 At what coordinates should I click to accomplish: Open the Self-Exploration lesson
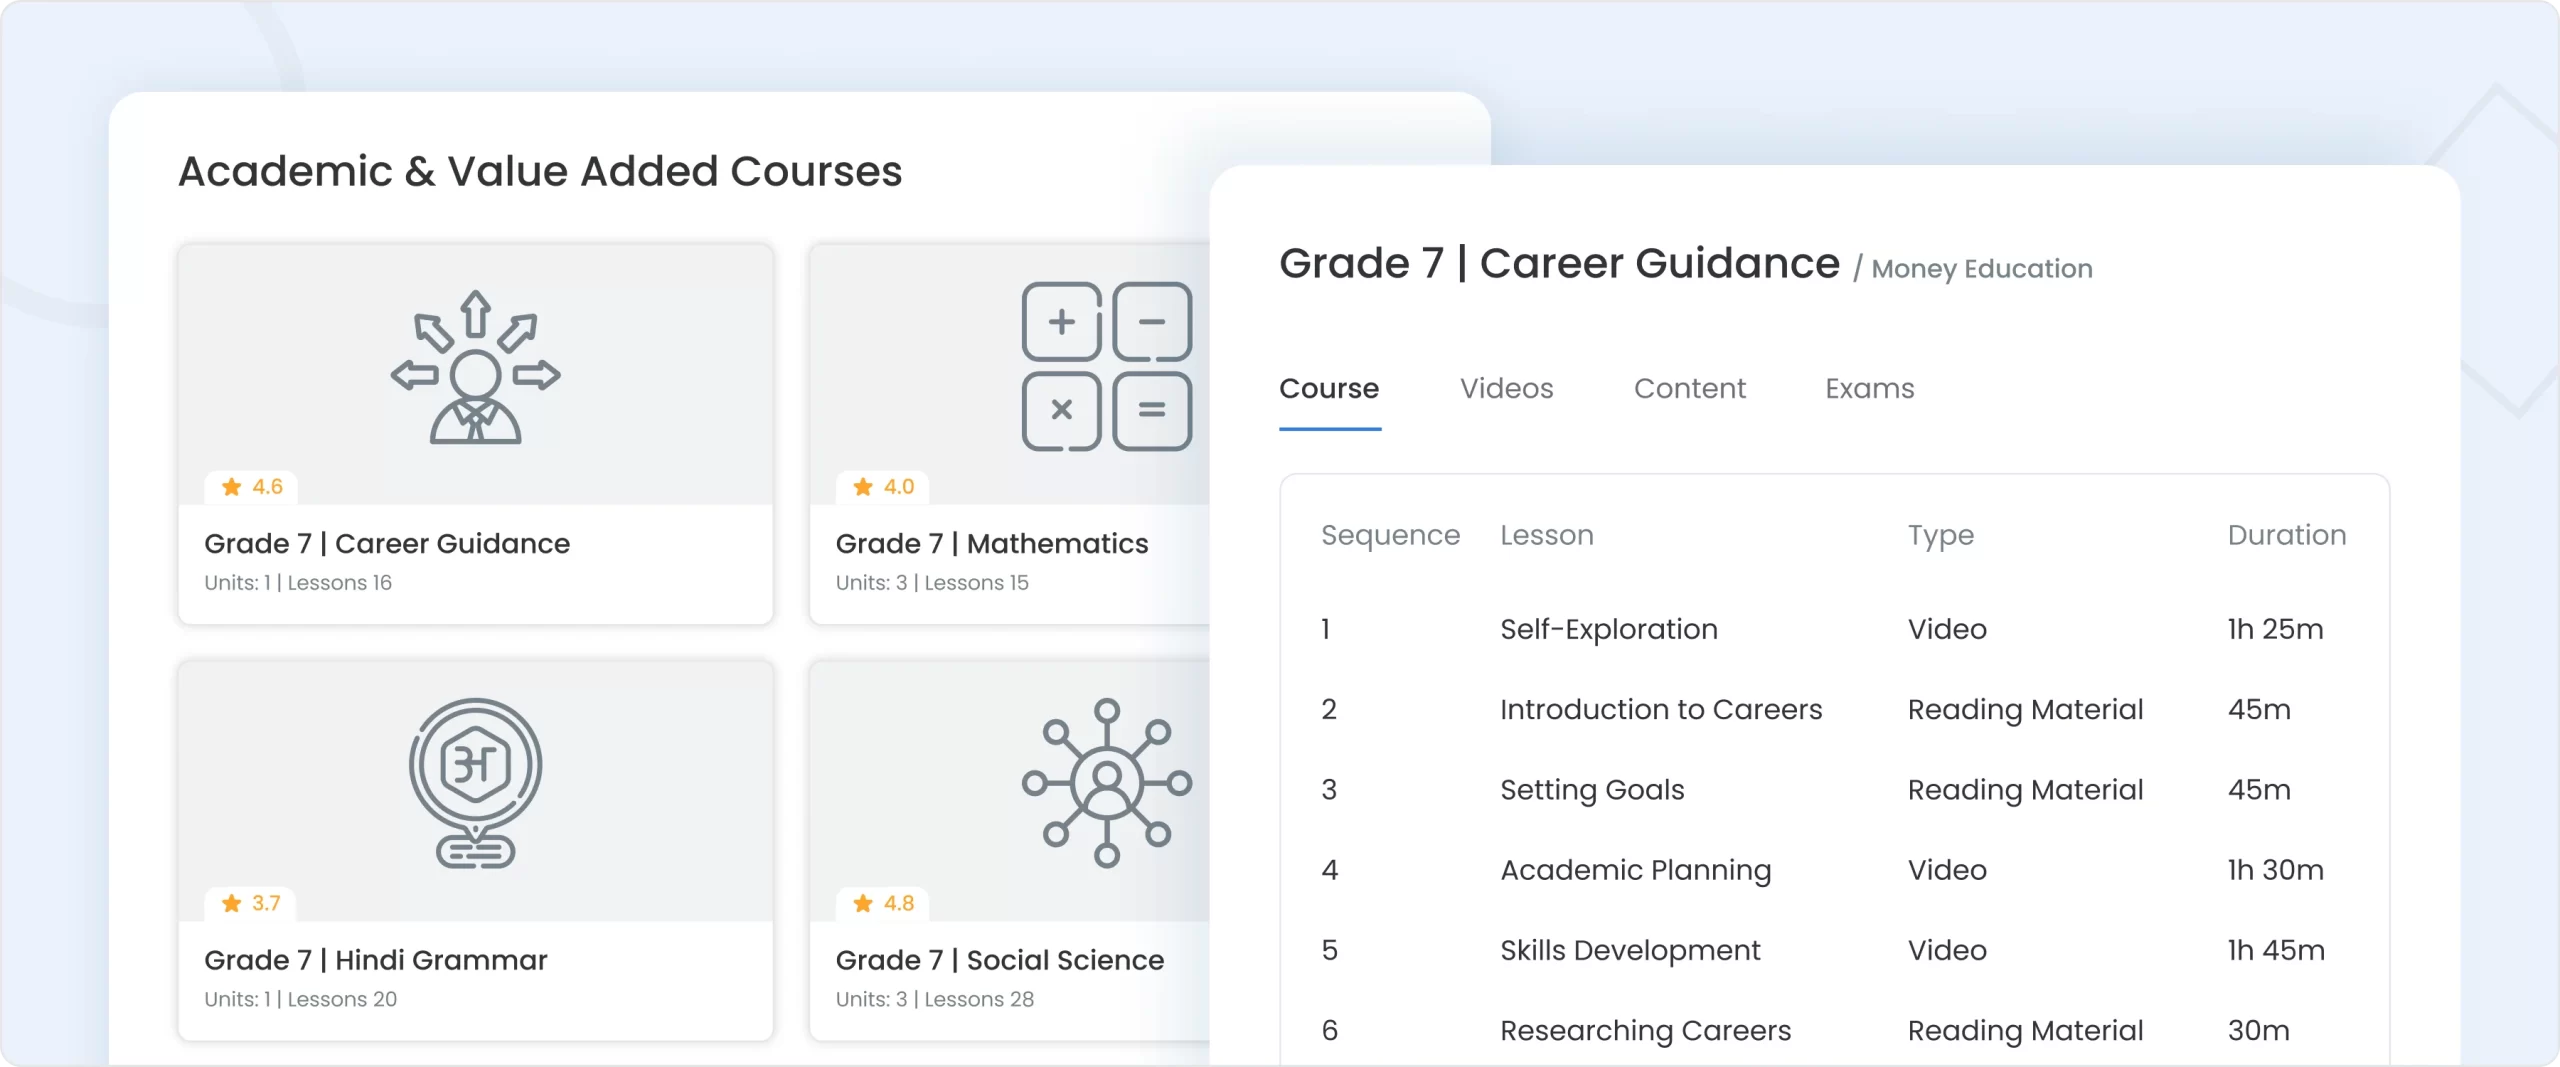pos(1608,629)
